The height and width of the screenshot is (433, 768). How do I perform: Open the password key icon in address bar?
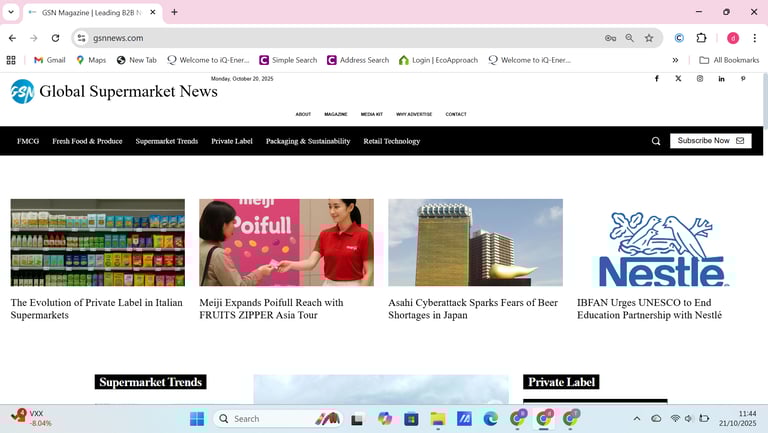610,38
